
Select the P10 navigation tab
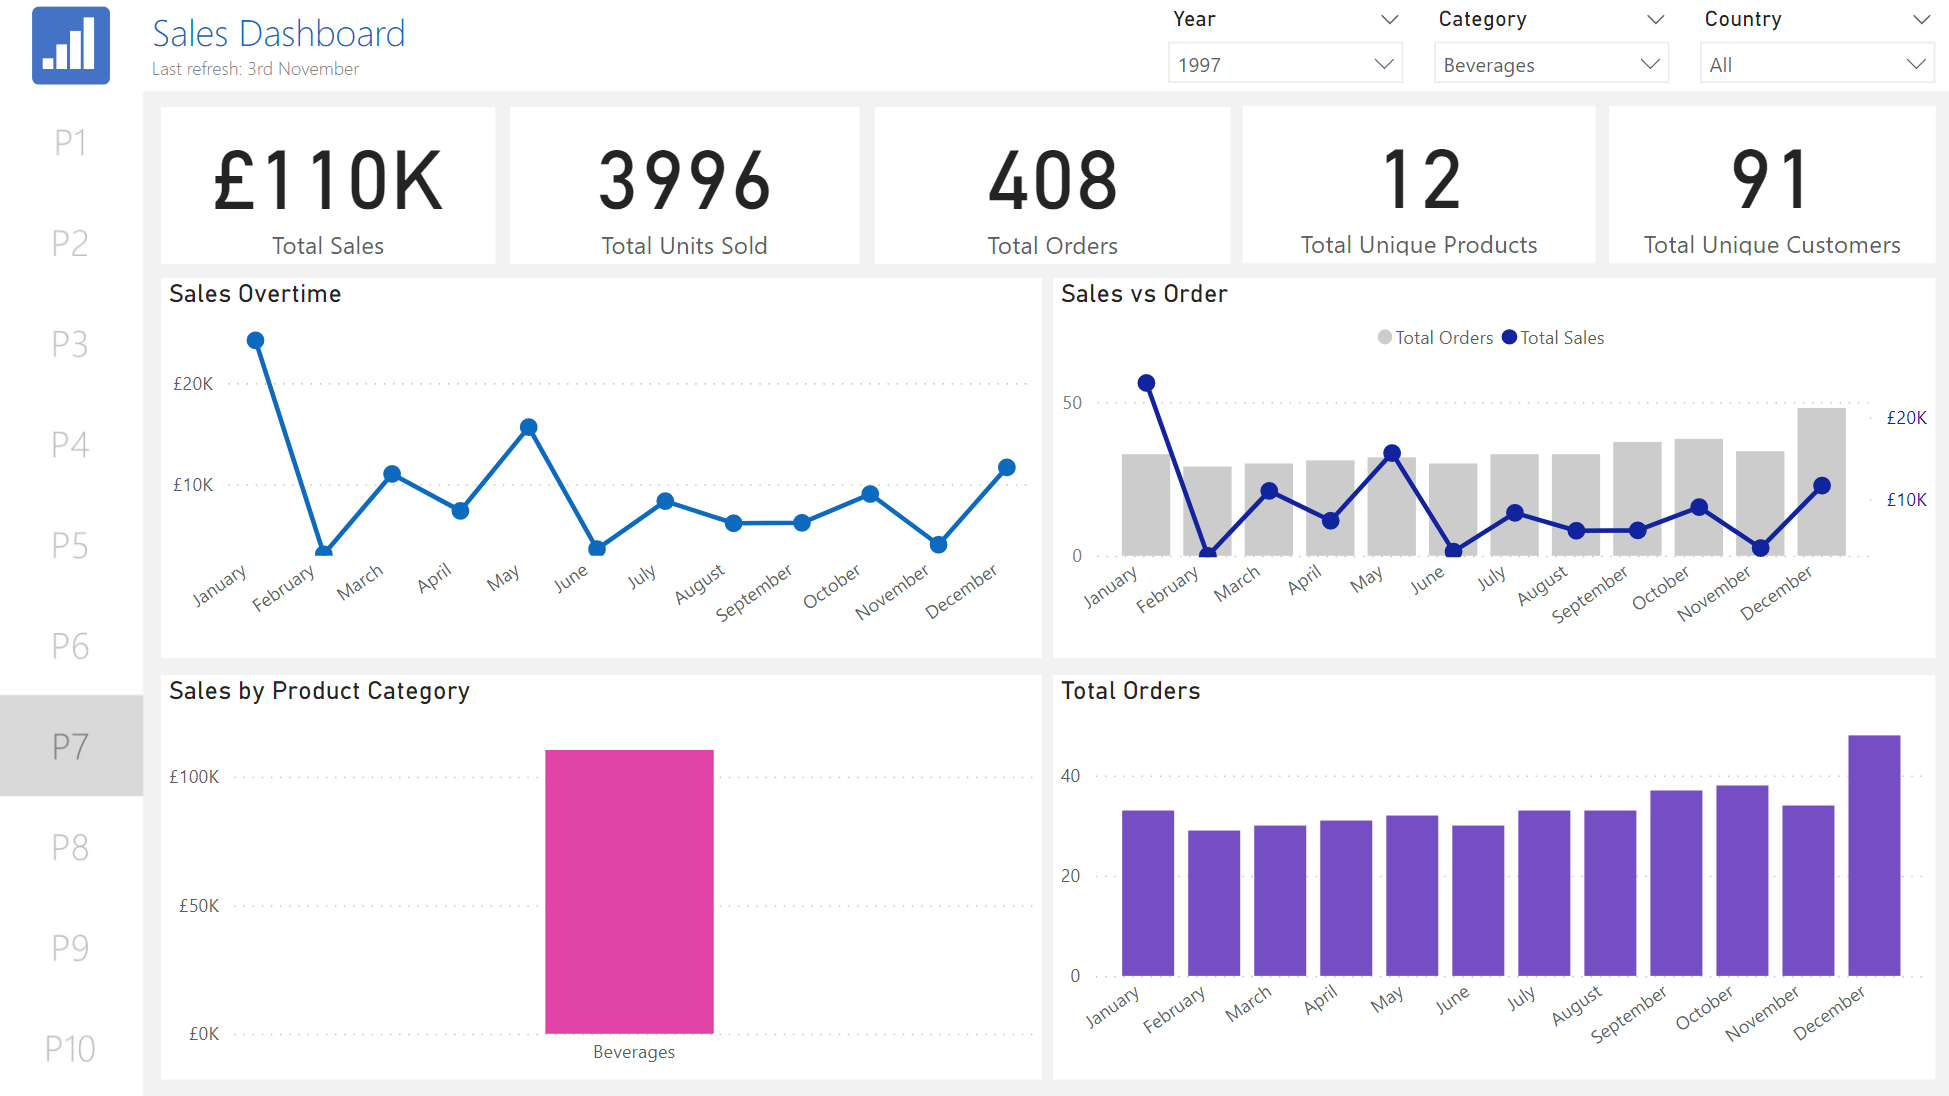tap(70, 1048)
